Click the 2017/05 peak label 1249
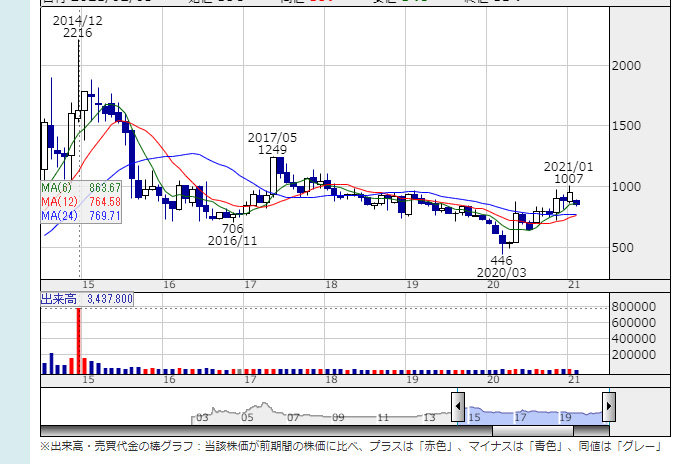The width and height of the screenshot is (680, 464). click(x=272, y=150)
